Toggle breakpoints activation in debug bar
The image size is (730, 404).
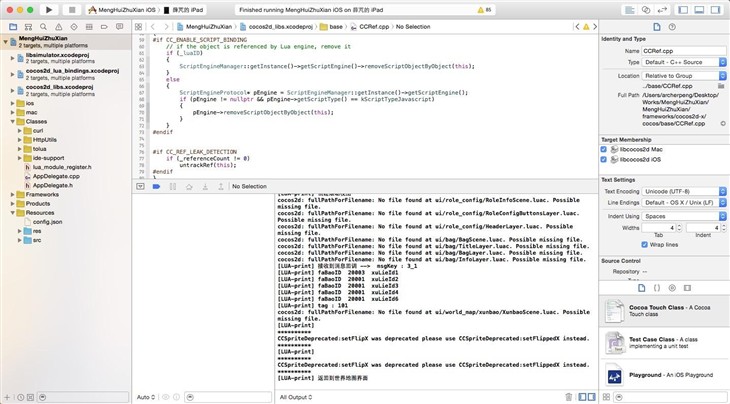(156, 186)
